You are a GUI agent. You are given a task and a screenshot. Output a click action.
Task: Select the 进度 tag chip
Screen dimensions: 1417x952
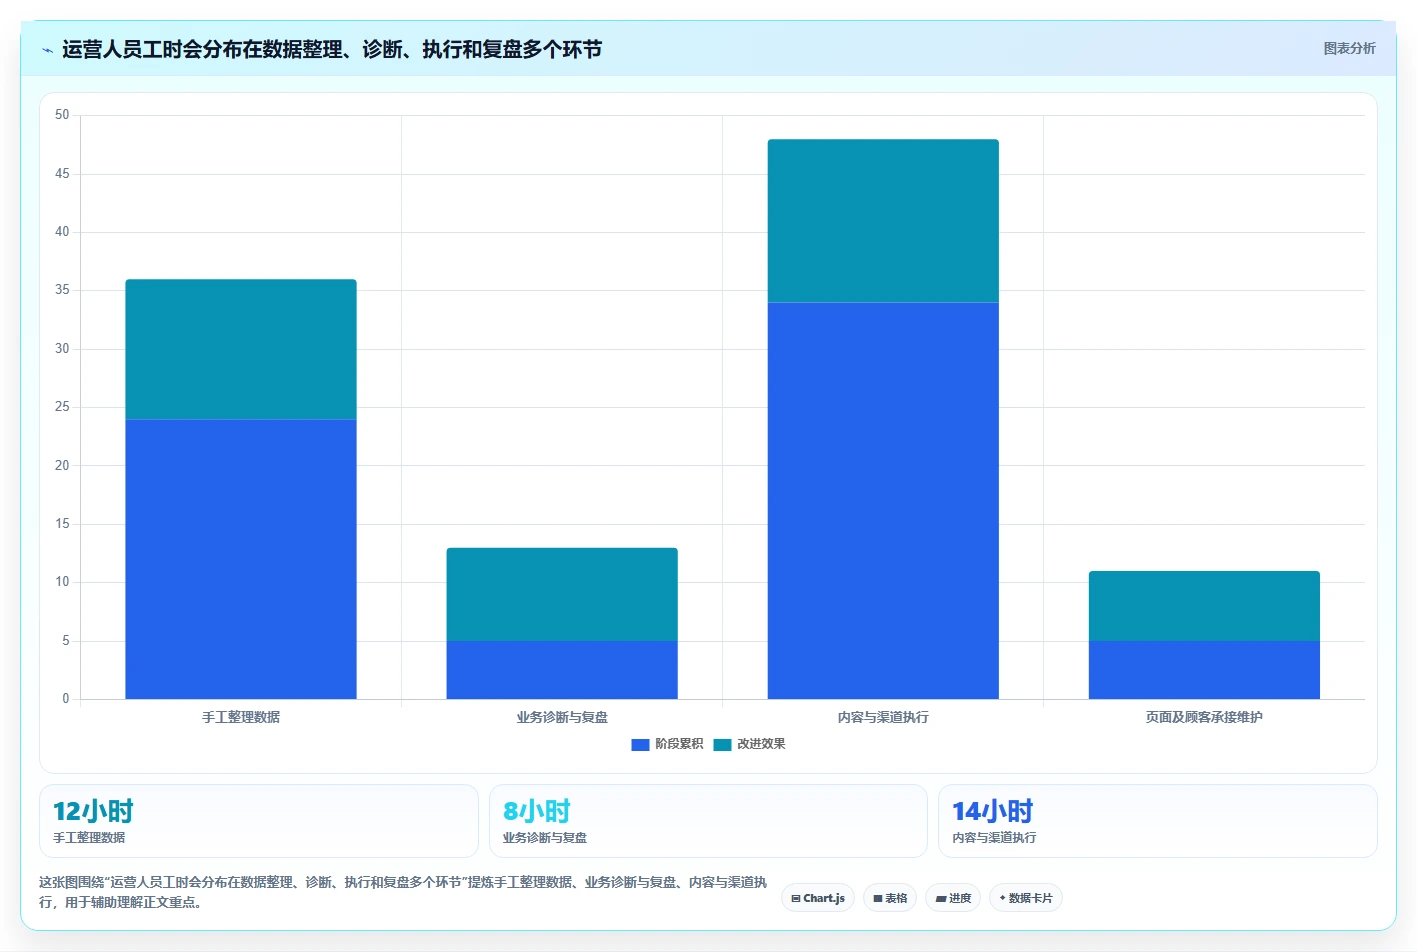click(953, 898)
